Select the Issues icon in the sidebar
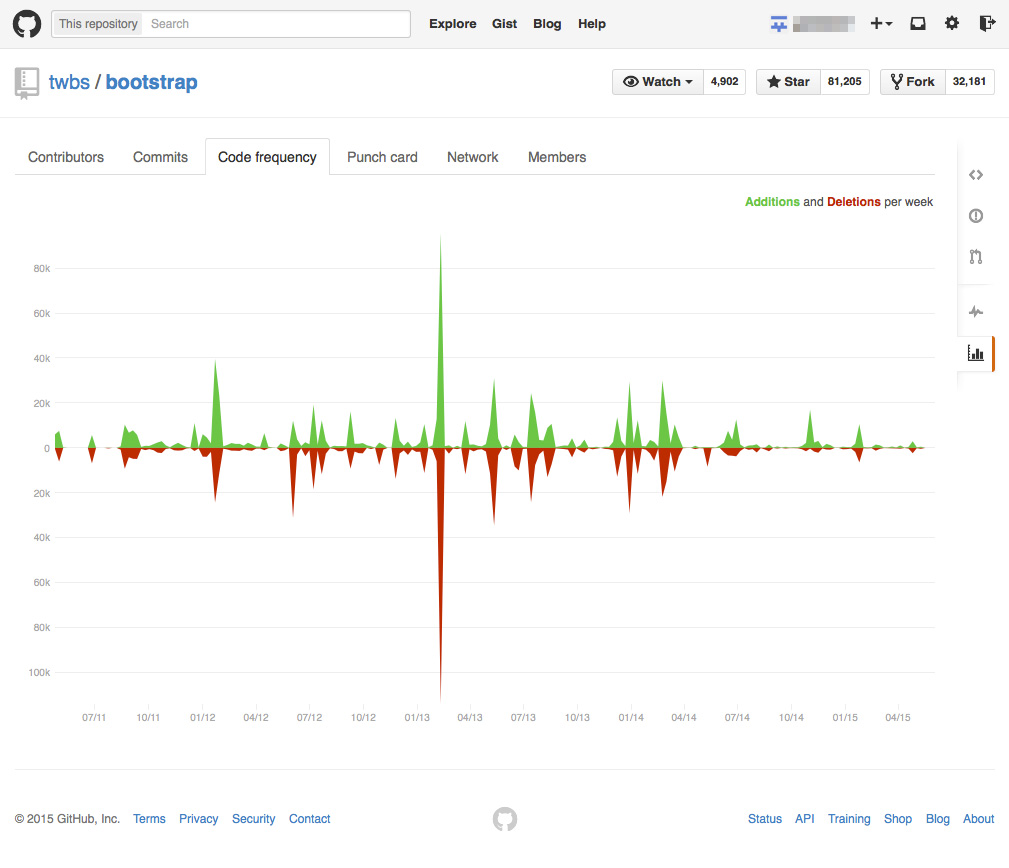 (x=975, y=215)
